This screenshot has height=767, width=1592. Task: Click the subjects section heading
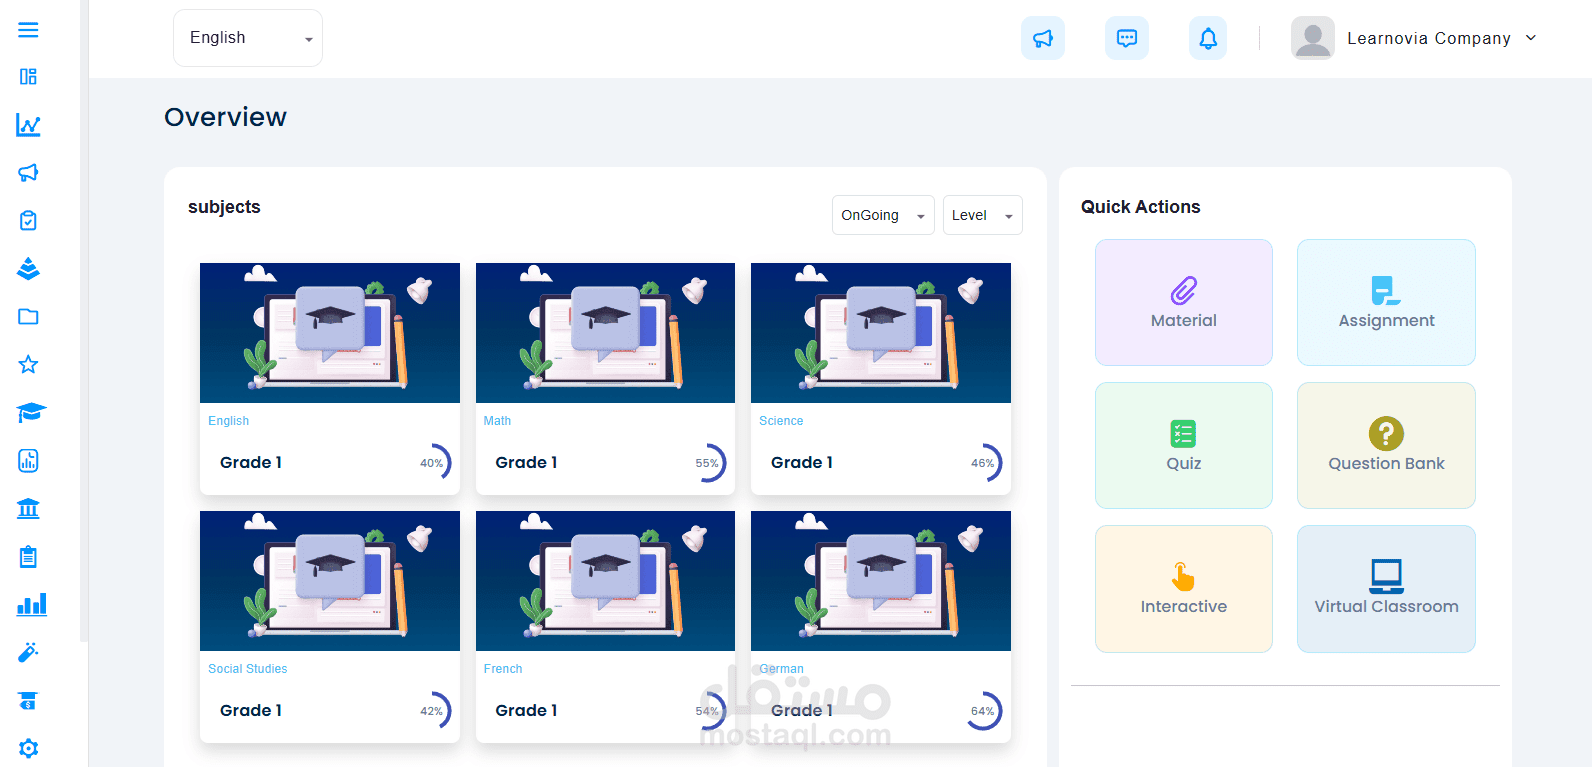pos(224,207)
